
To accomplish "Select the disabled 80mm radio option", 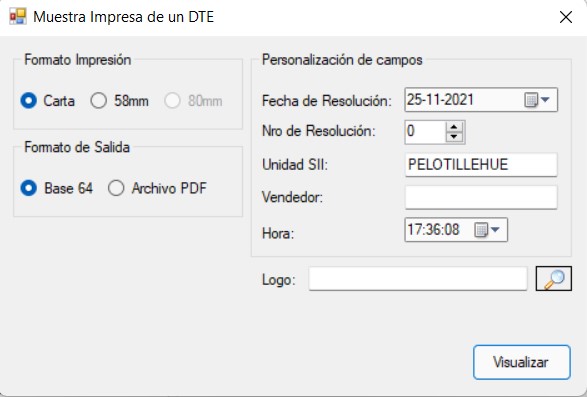I will [x=193, y=101].
